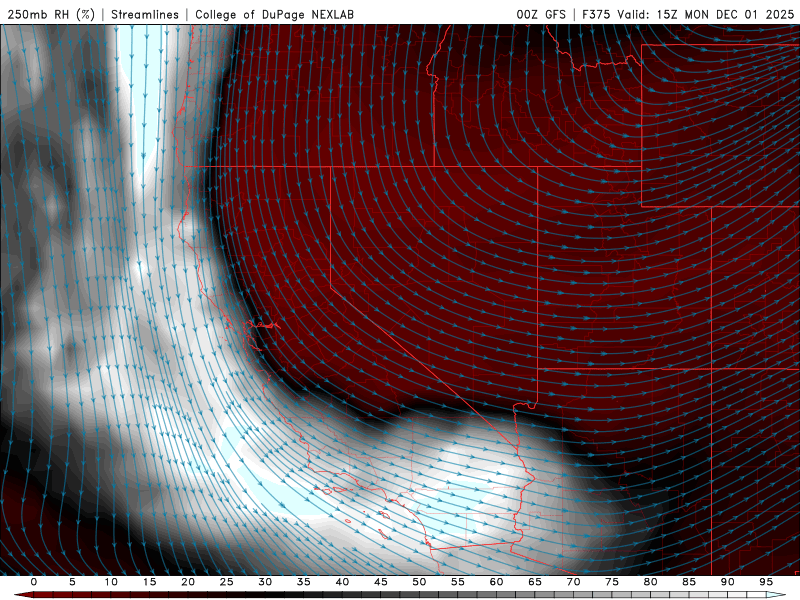Click the "Streamlines" label in header
Image resolution: width=800 pixels, height=600 pixels.
point(145,14)
